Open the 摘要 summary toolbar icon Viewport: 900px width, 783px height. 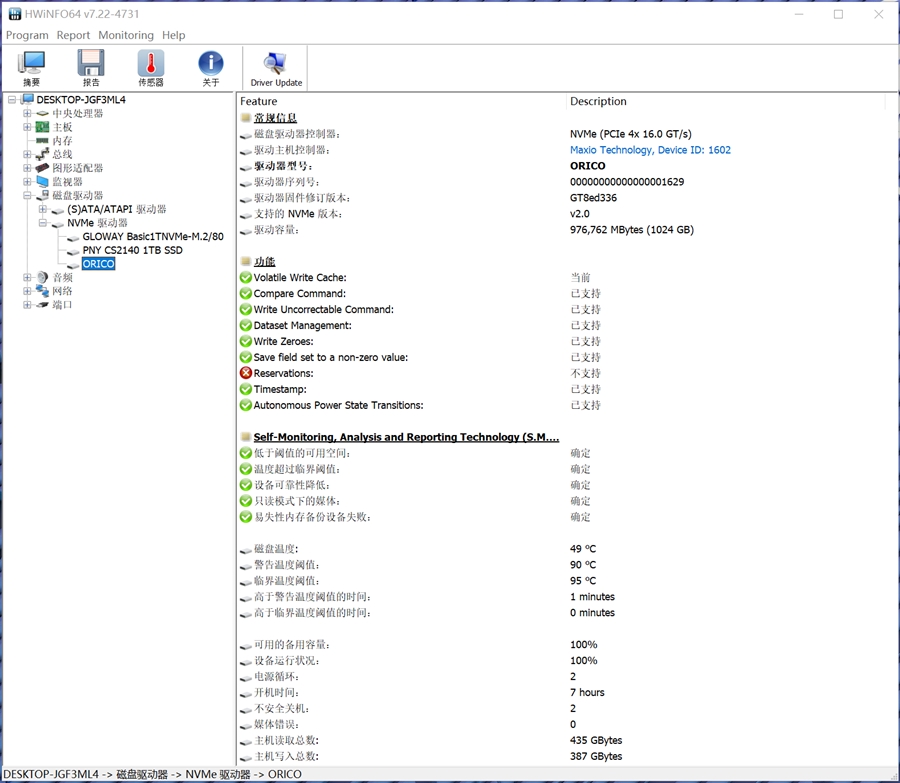tap(32, 68)
